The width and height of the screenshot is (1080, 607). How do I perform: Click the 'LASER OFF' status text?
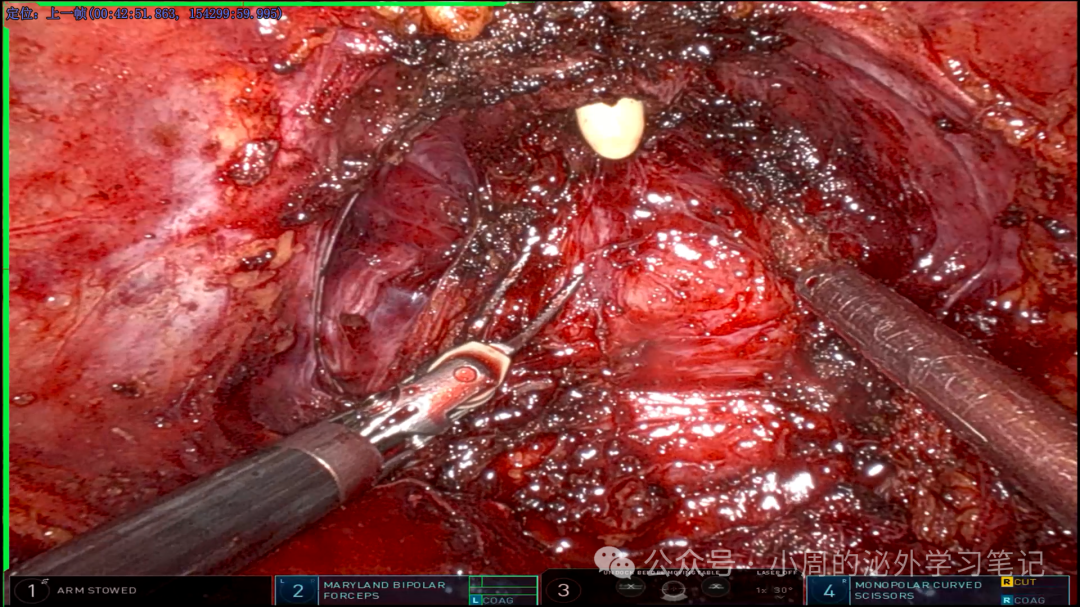pos(777,573)
